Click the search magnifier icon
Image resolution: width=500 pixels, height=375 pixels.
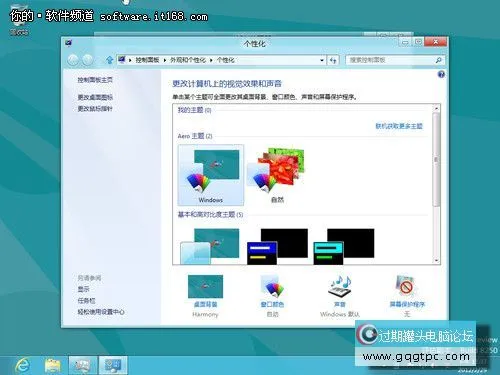click(438, 60)
